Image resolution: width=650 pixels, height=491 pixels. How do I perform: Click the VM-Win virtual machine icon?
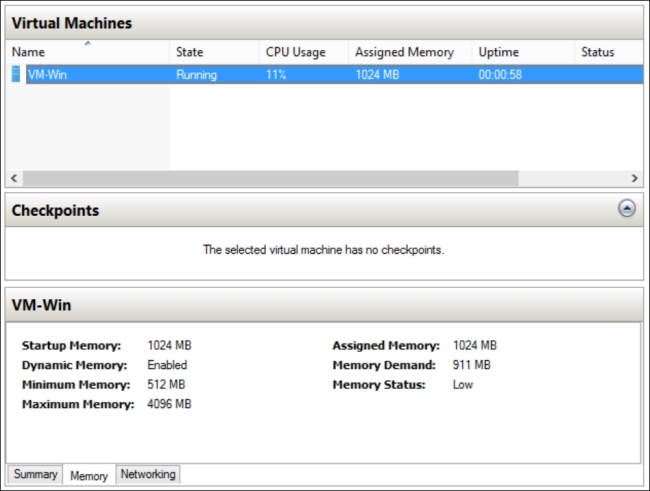(x=16, y=75)
